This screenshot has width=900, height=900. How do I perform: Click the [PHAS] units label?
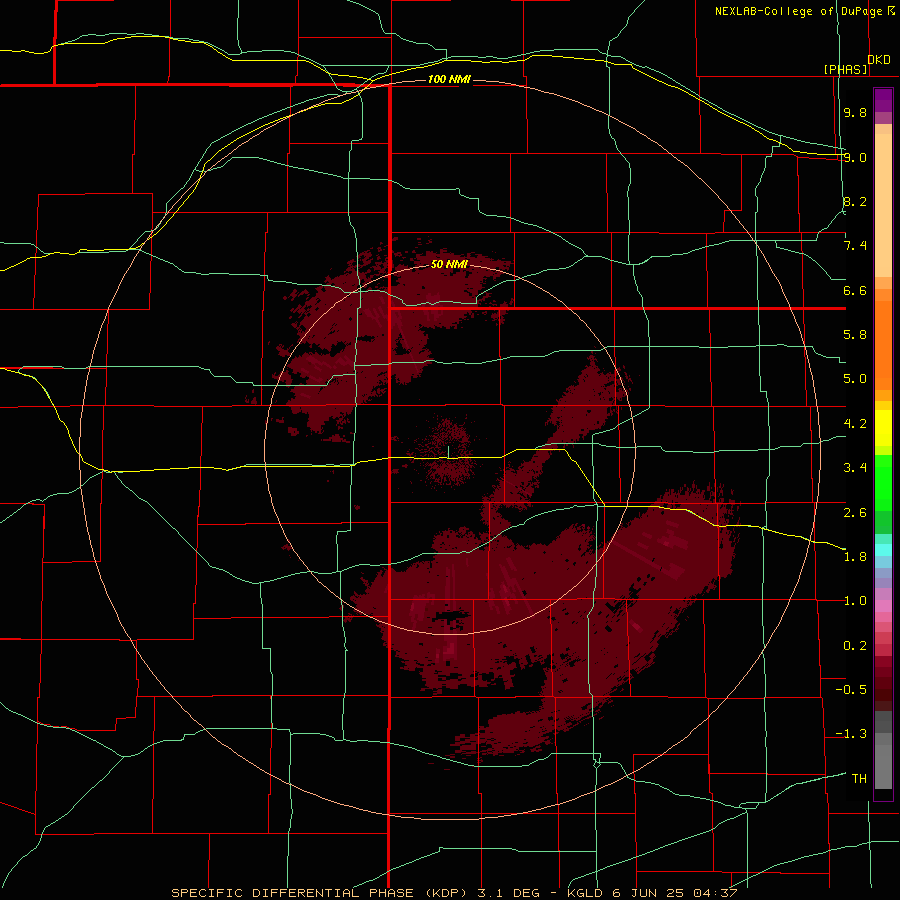click(x=845, y=69)
